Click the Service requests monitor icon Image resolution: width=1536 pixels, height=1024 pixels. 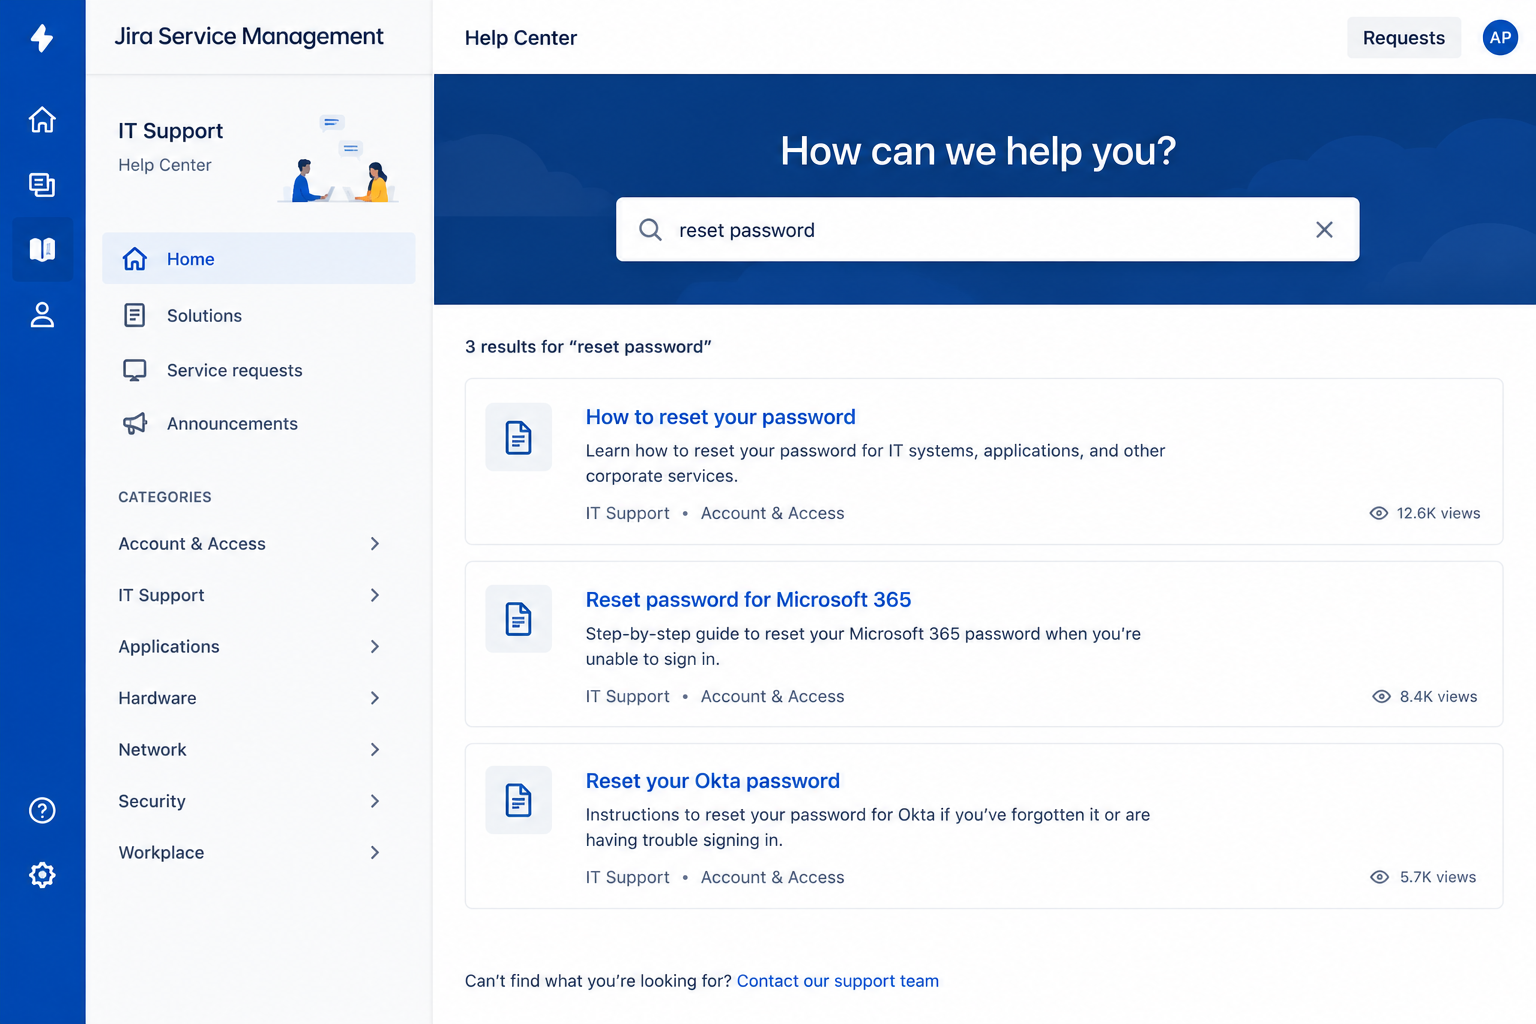click(x=135, y=370)
